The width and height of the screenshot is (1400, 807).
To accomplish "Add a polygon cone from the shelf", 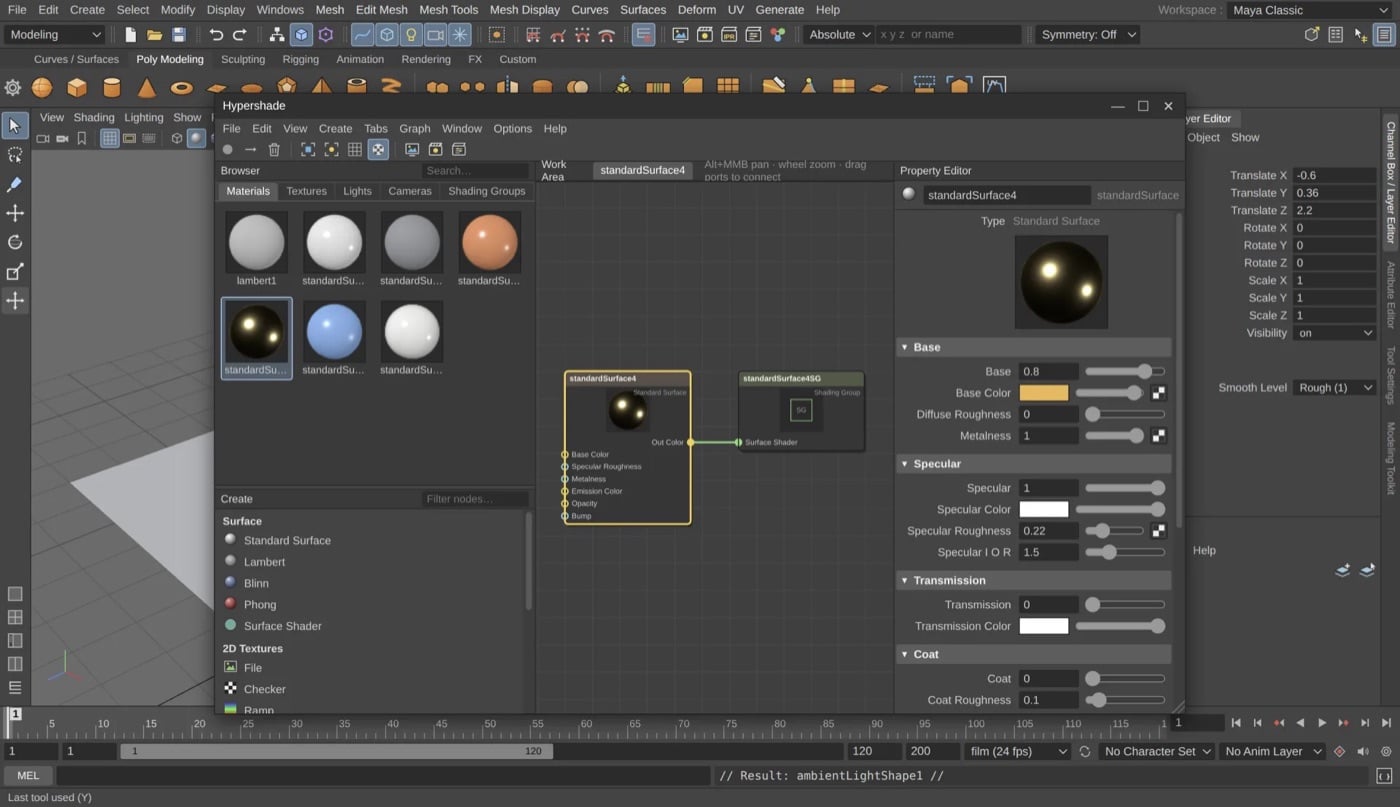I will point(147,87).
